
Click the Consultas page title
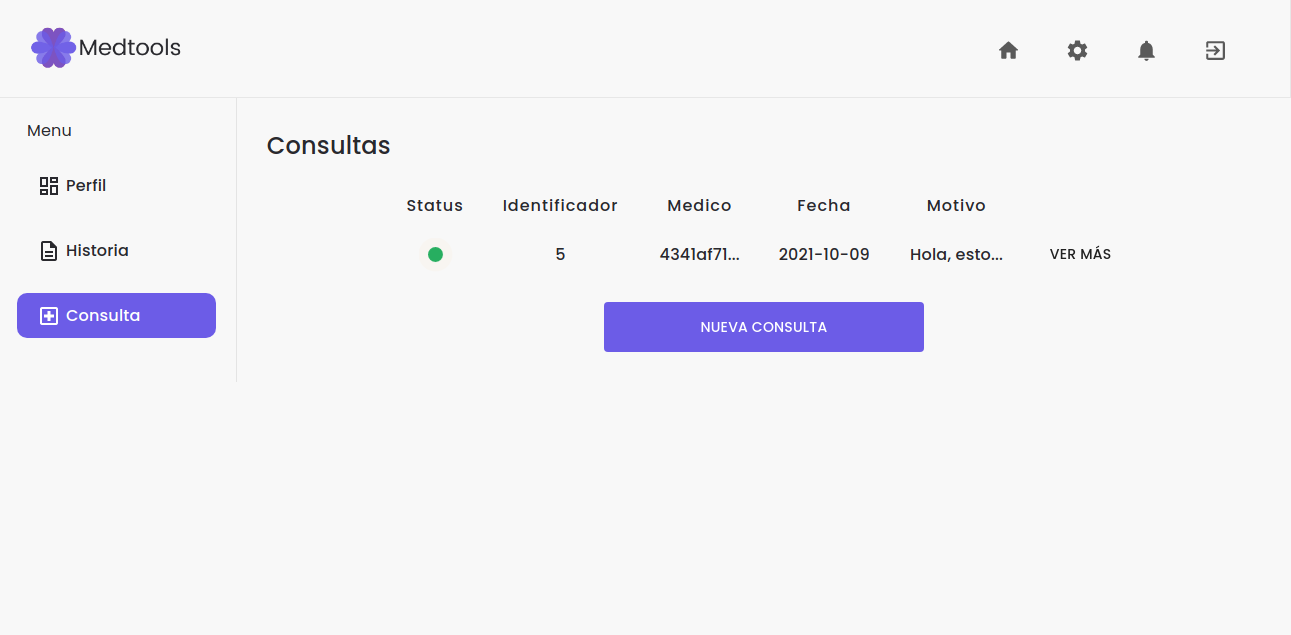pos(328,145)
